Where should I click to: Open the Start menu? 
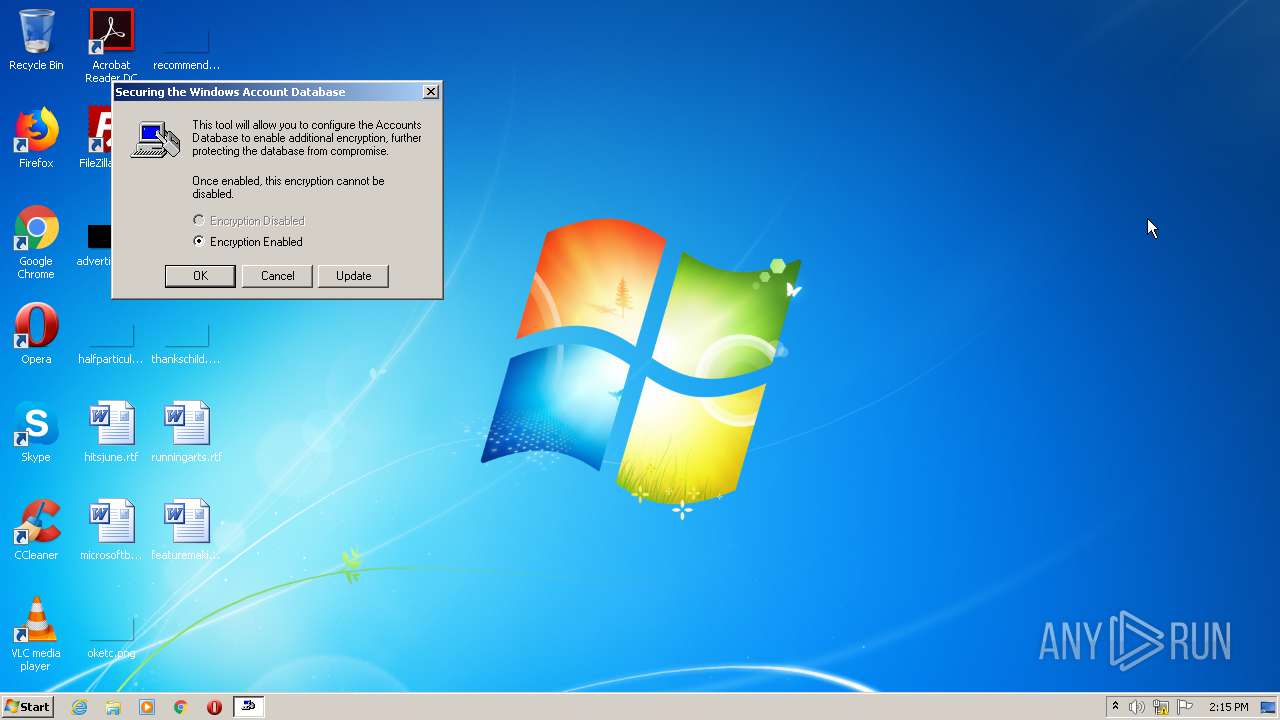click(x=27, y=707)
